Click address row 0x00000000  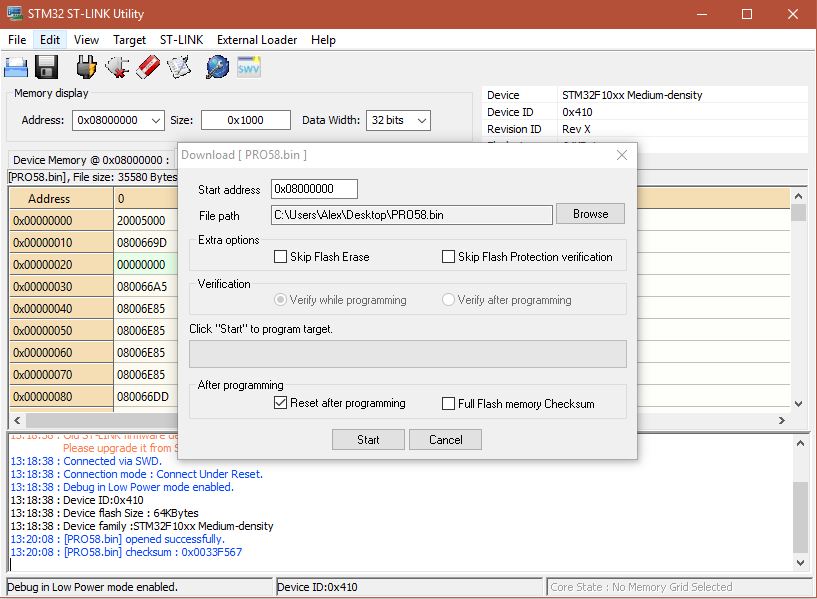tap(61, 220)
